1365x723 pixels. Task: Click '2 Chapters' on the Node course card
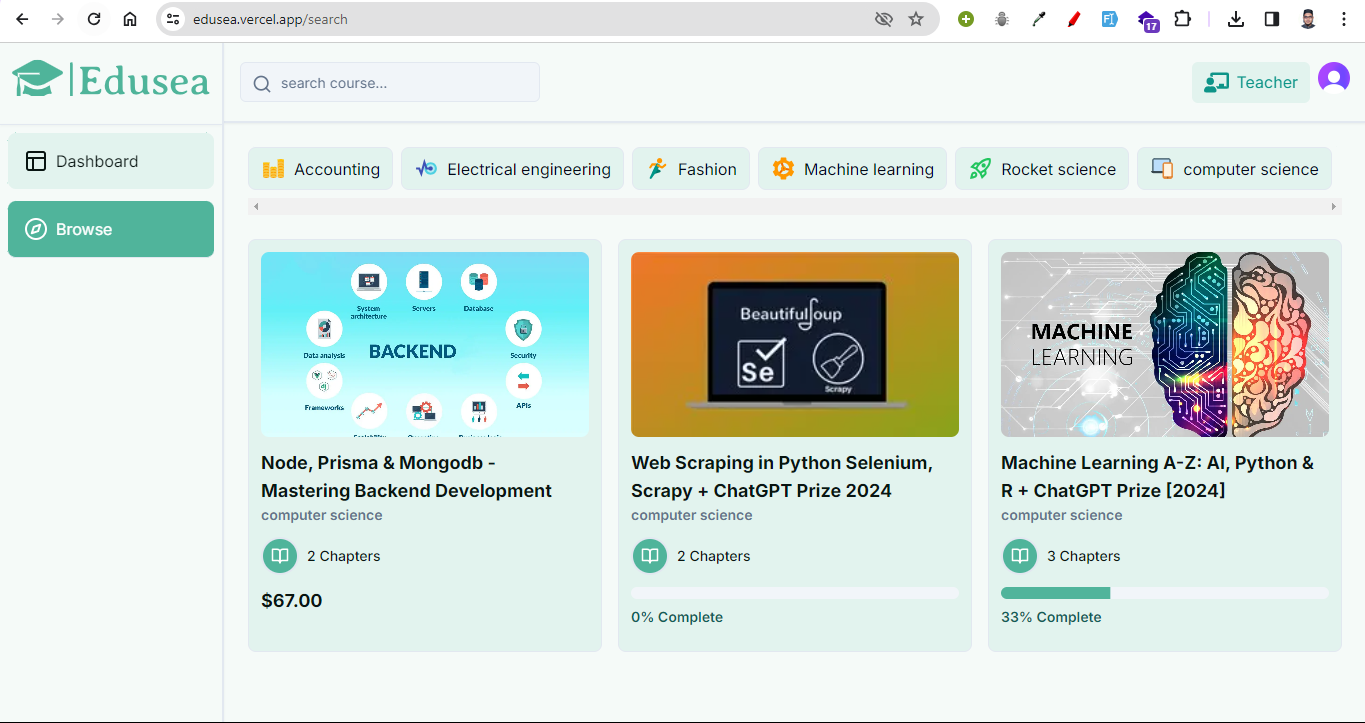point(344,556)
